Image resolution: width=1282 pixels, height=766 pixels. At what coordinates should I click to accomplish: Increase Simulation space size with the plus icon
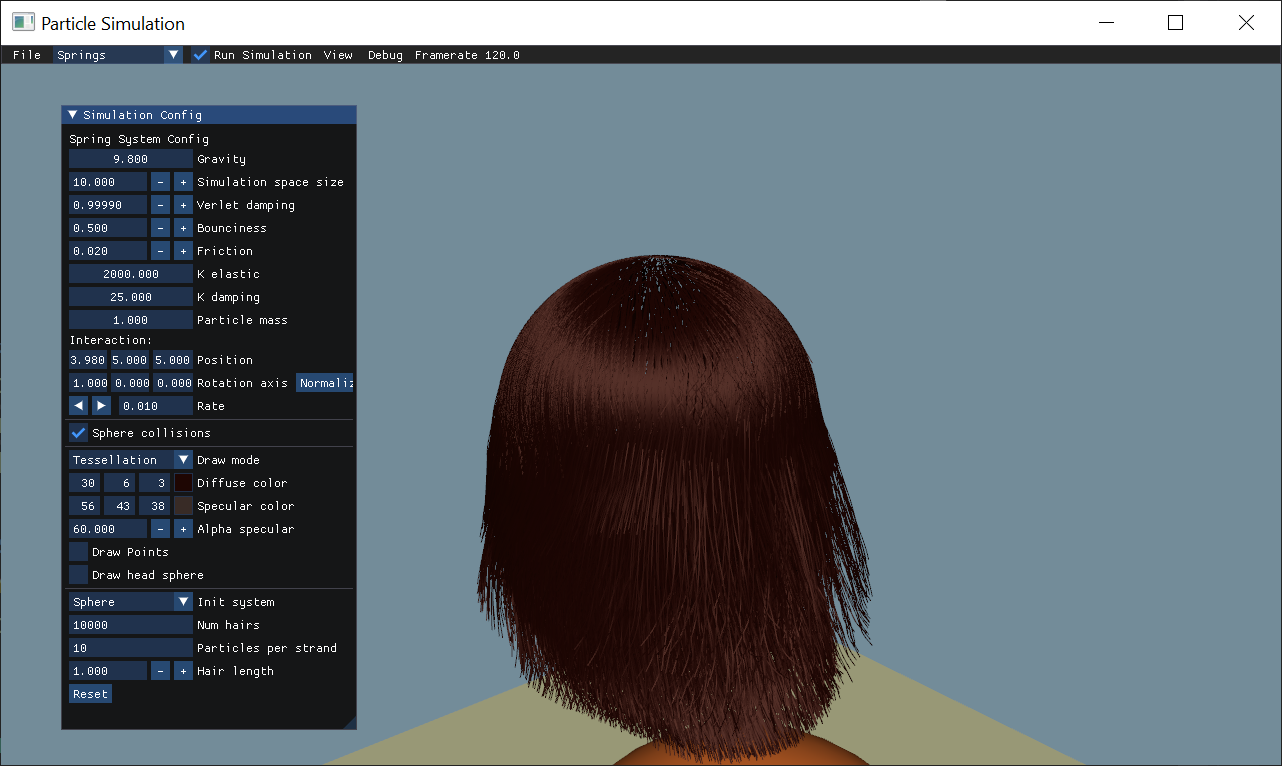click(183, 181)
